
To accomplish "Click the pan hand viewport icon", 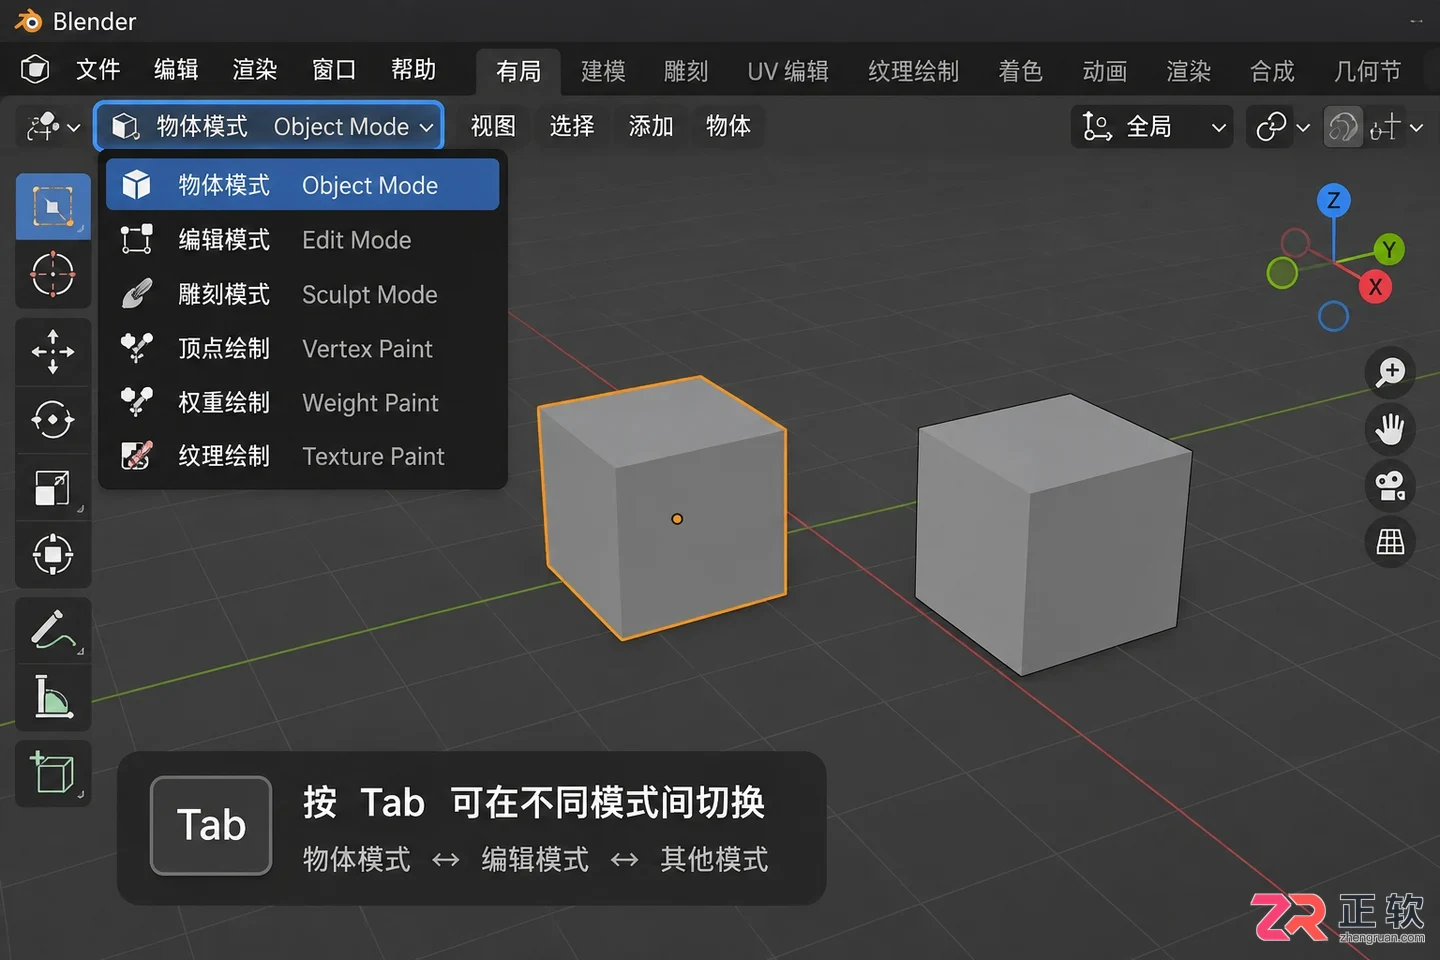I will [1390, 429].
